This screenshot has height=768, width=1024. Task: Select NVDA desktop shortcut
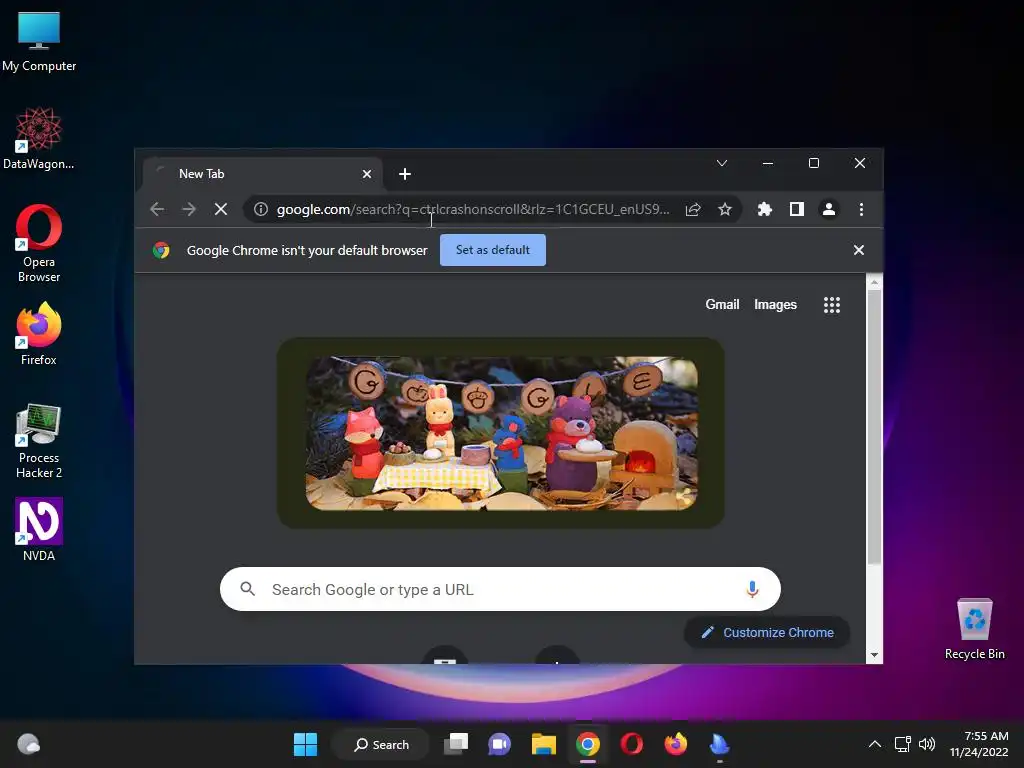(x=39, y=530)
